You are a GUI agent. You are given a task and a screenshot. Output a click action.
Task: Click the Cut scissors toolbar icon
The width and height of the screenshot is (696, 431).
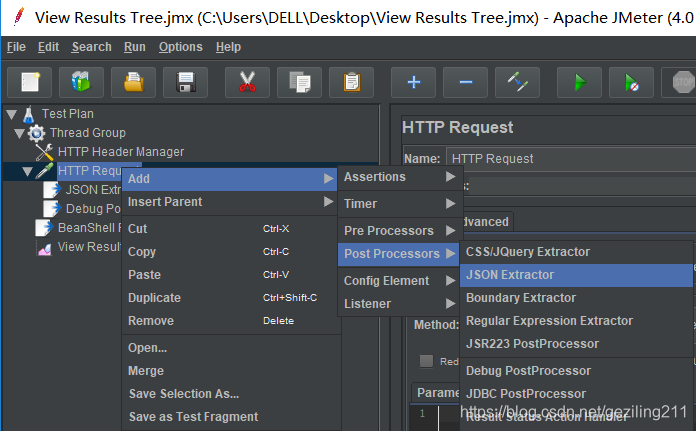(247, 82)
